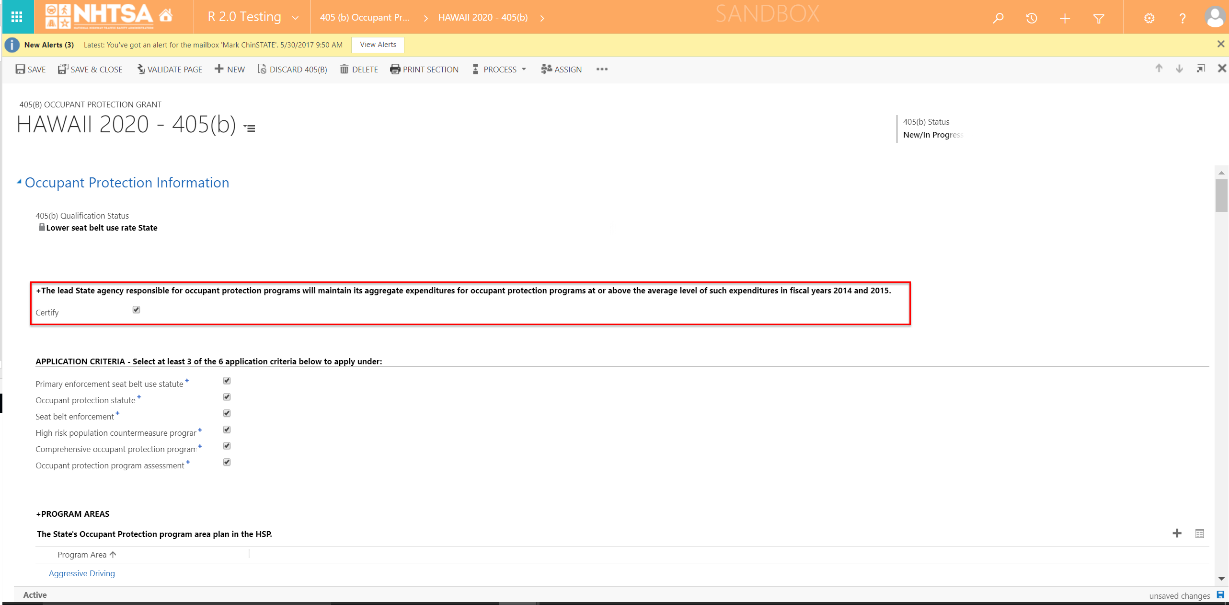This screenshot has width=1229, height=605.
Task: Open help question mark icon
Action: [x=1183, y=18]
